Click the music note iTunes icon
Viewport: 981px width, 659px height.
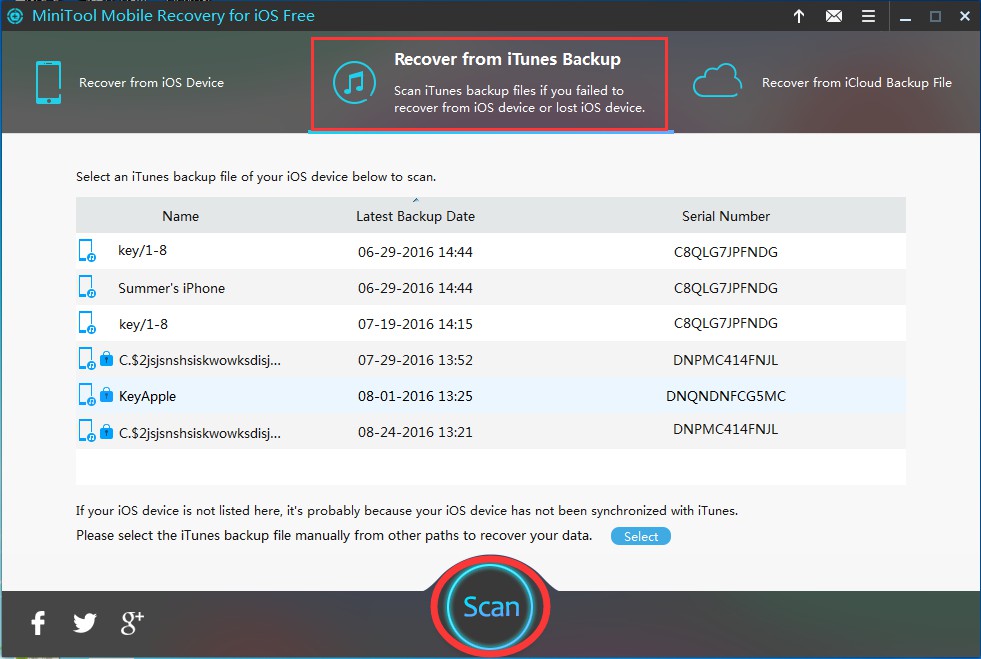click(x=354, y=83)
